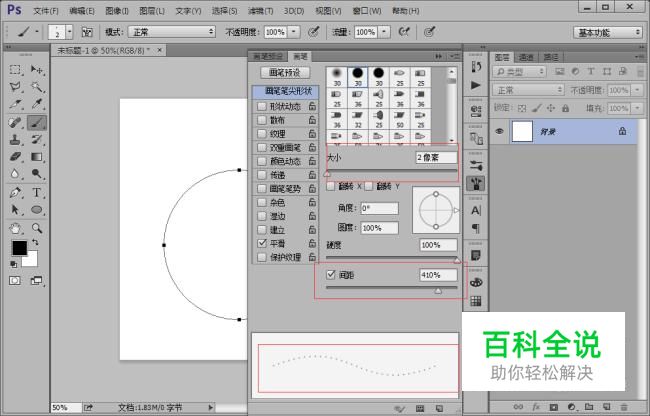Open the layer filter 类型 dropdown

pyautogui.click(x=519, y=72)
